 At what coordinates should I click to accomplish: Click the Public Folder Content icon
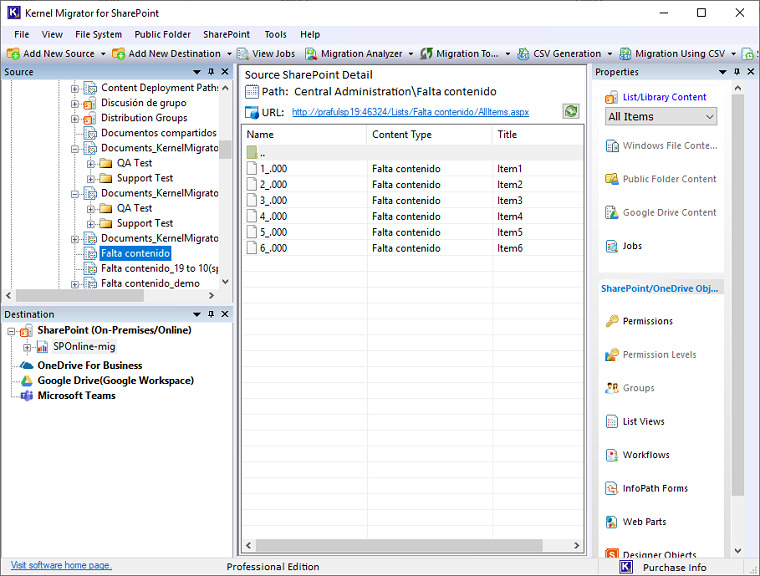pyautogui.click(x=612, y=179)
